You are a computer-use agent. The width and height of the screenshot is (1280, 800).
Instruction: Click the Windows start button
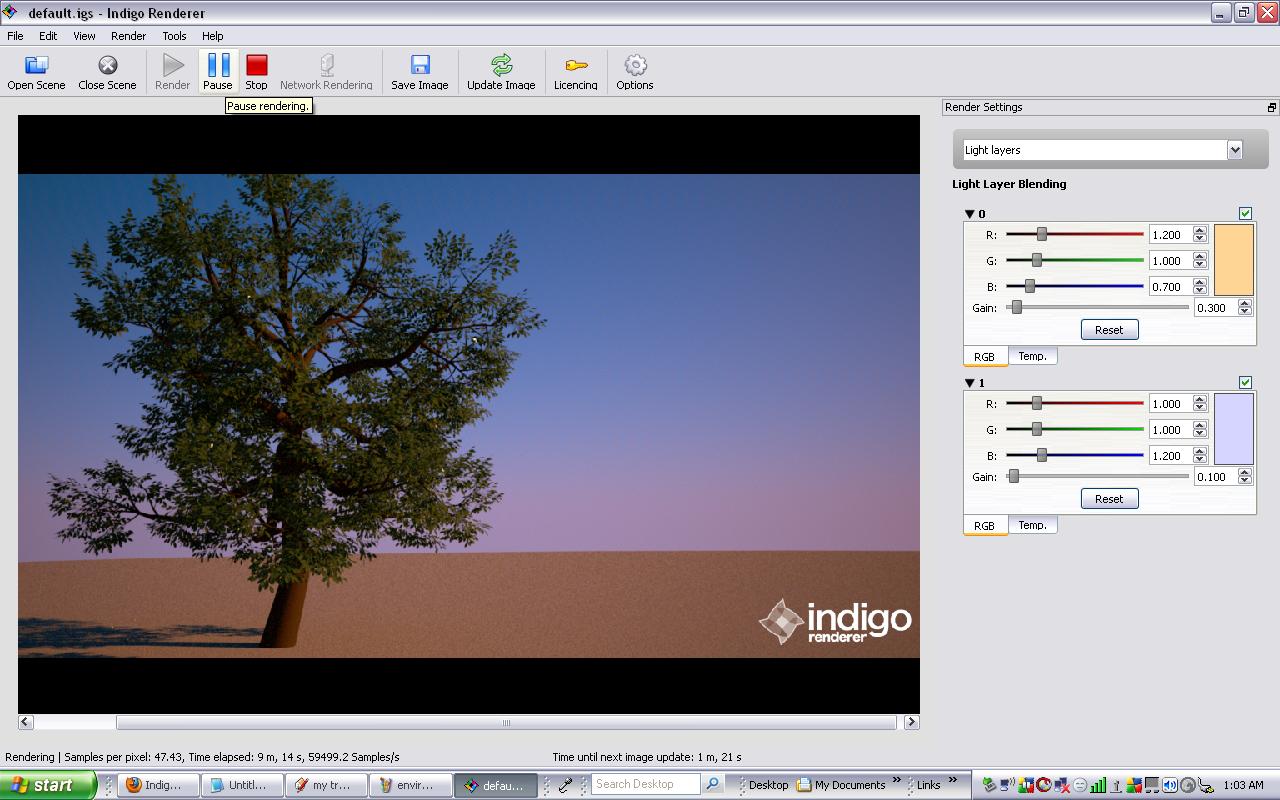point(48,785)
